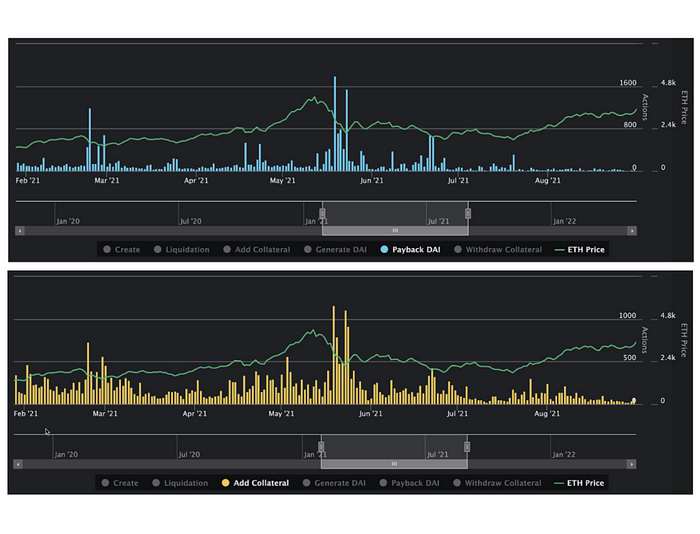Viewport: 700px width, 534px height.
Task: Hide Payback DAI series in top chart
Action: [x=410, y=250]
